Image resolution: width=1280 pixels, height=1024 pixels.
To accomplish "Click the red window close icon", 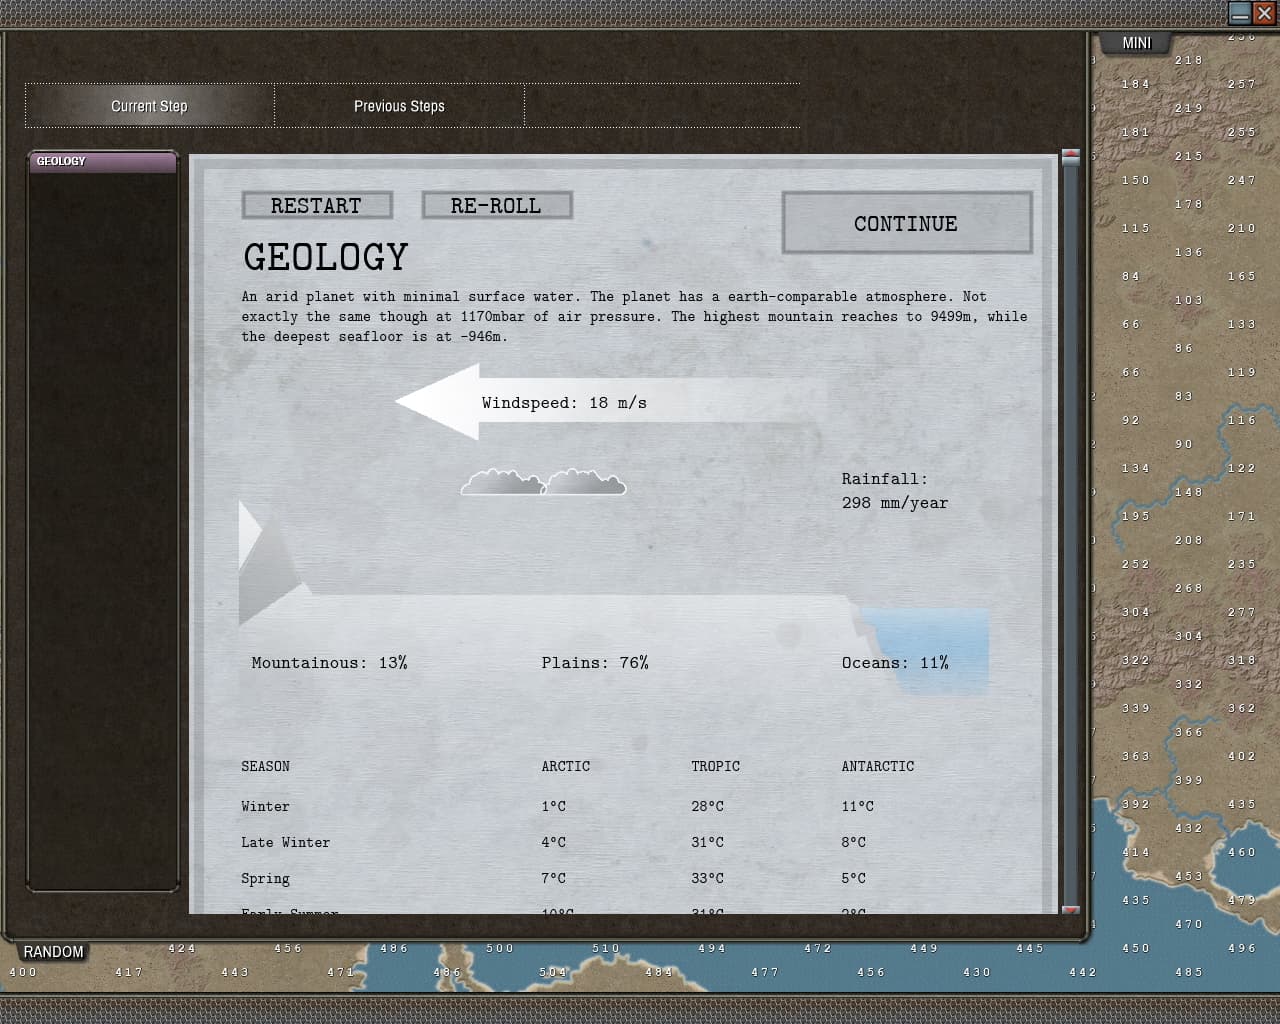I will 1264,12.
